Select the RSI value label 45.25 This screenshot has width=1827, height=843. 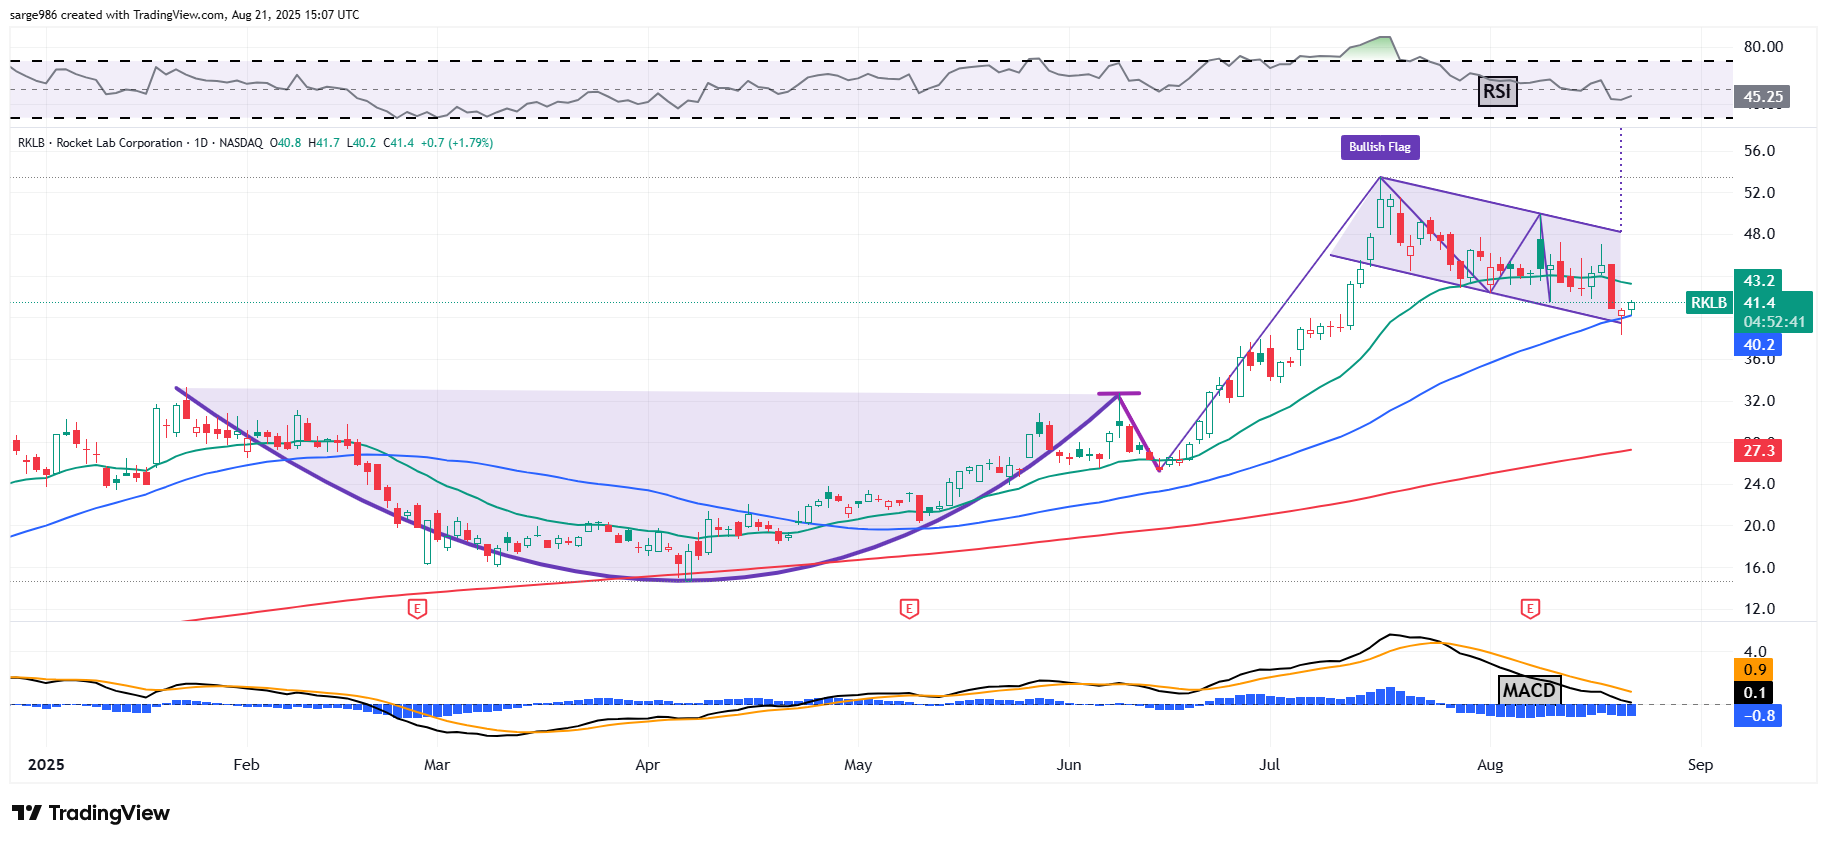click(x=1762, y=97)
